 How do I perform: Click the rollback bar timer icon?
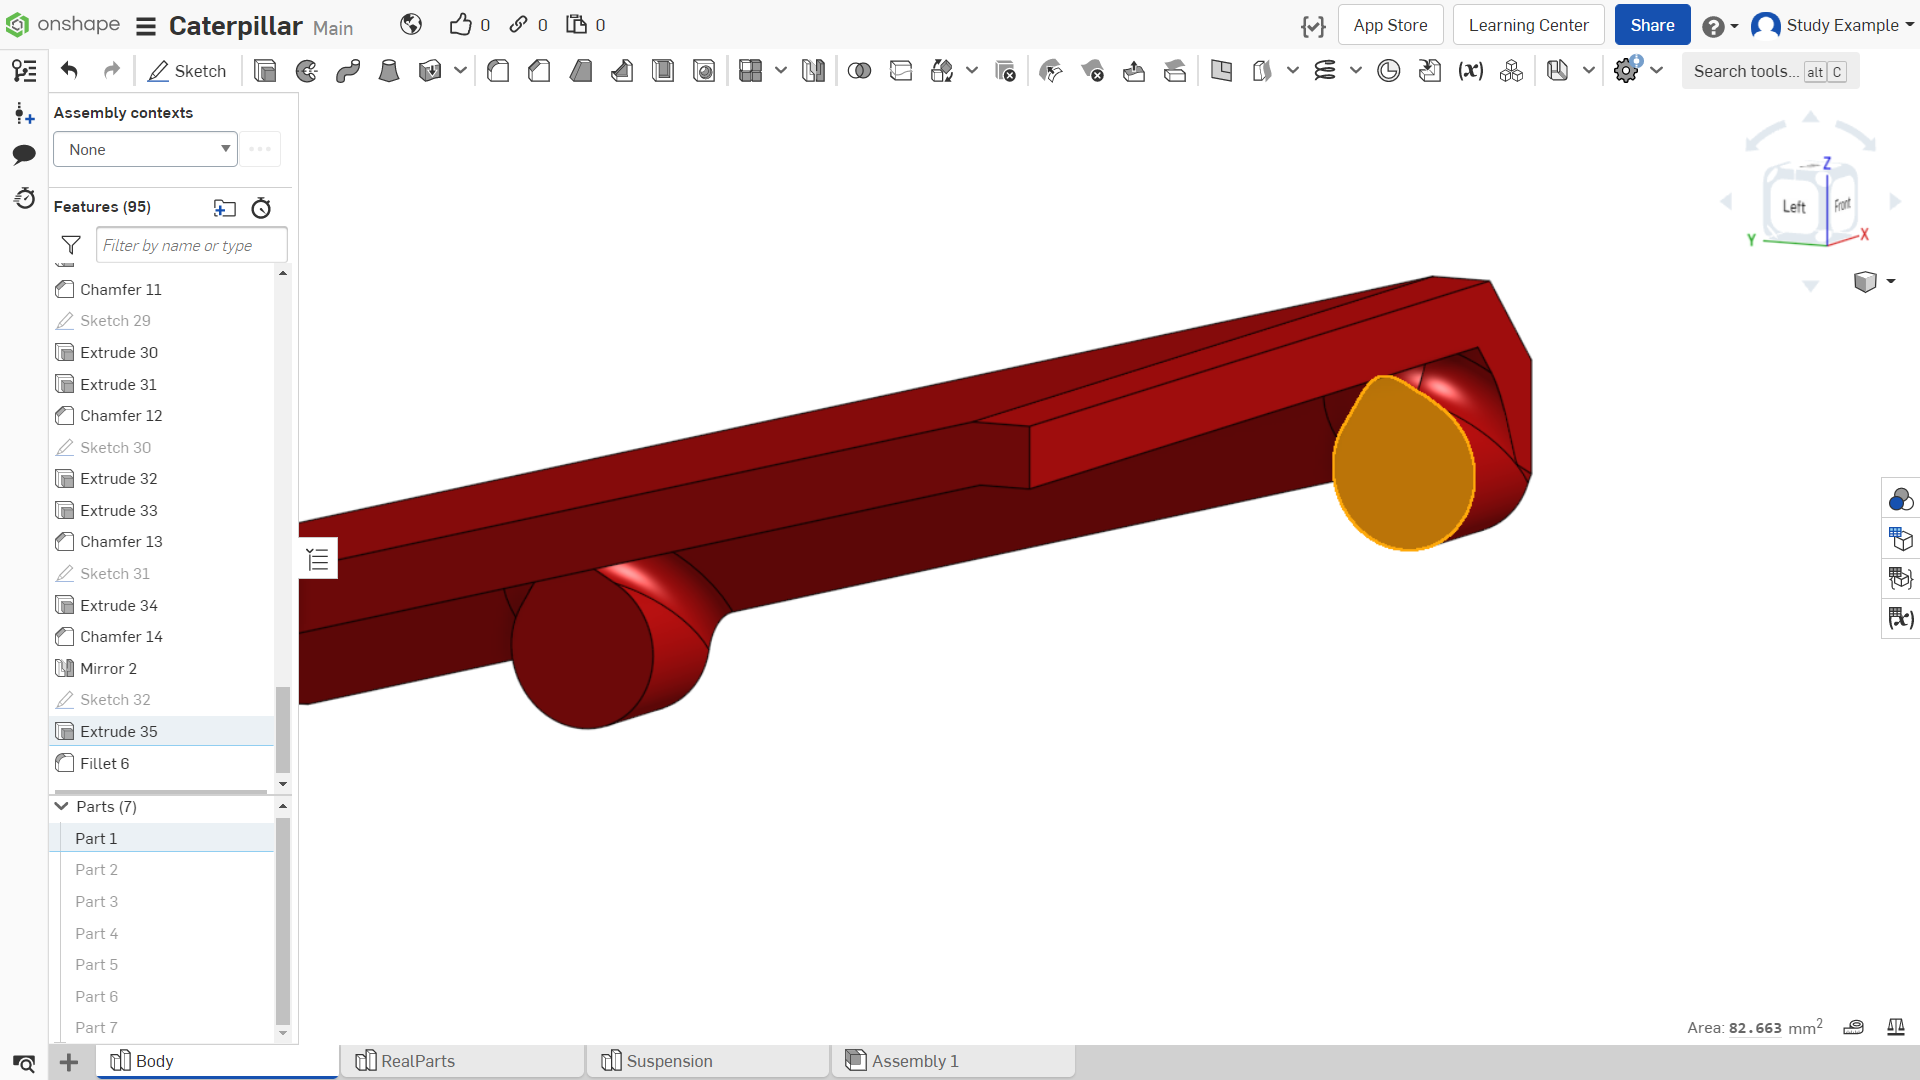[x=261, y=208]
